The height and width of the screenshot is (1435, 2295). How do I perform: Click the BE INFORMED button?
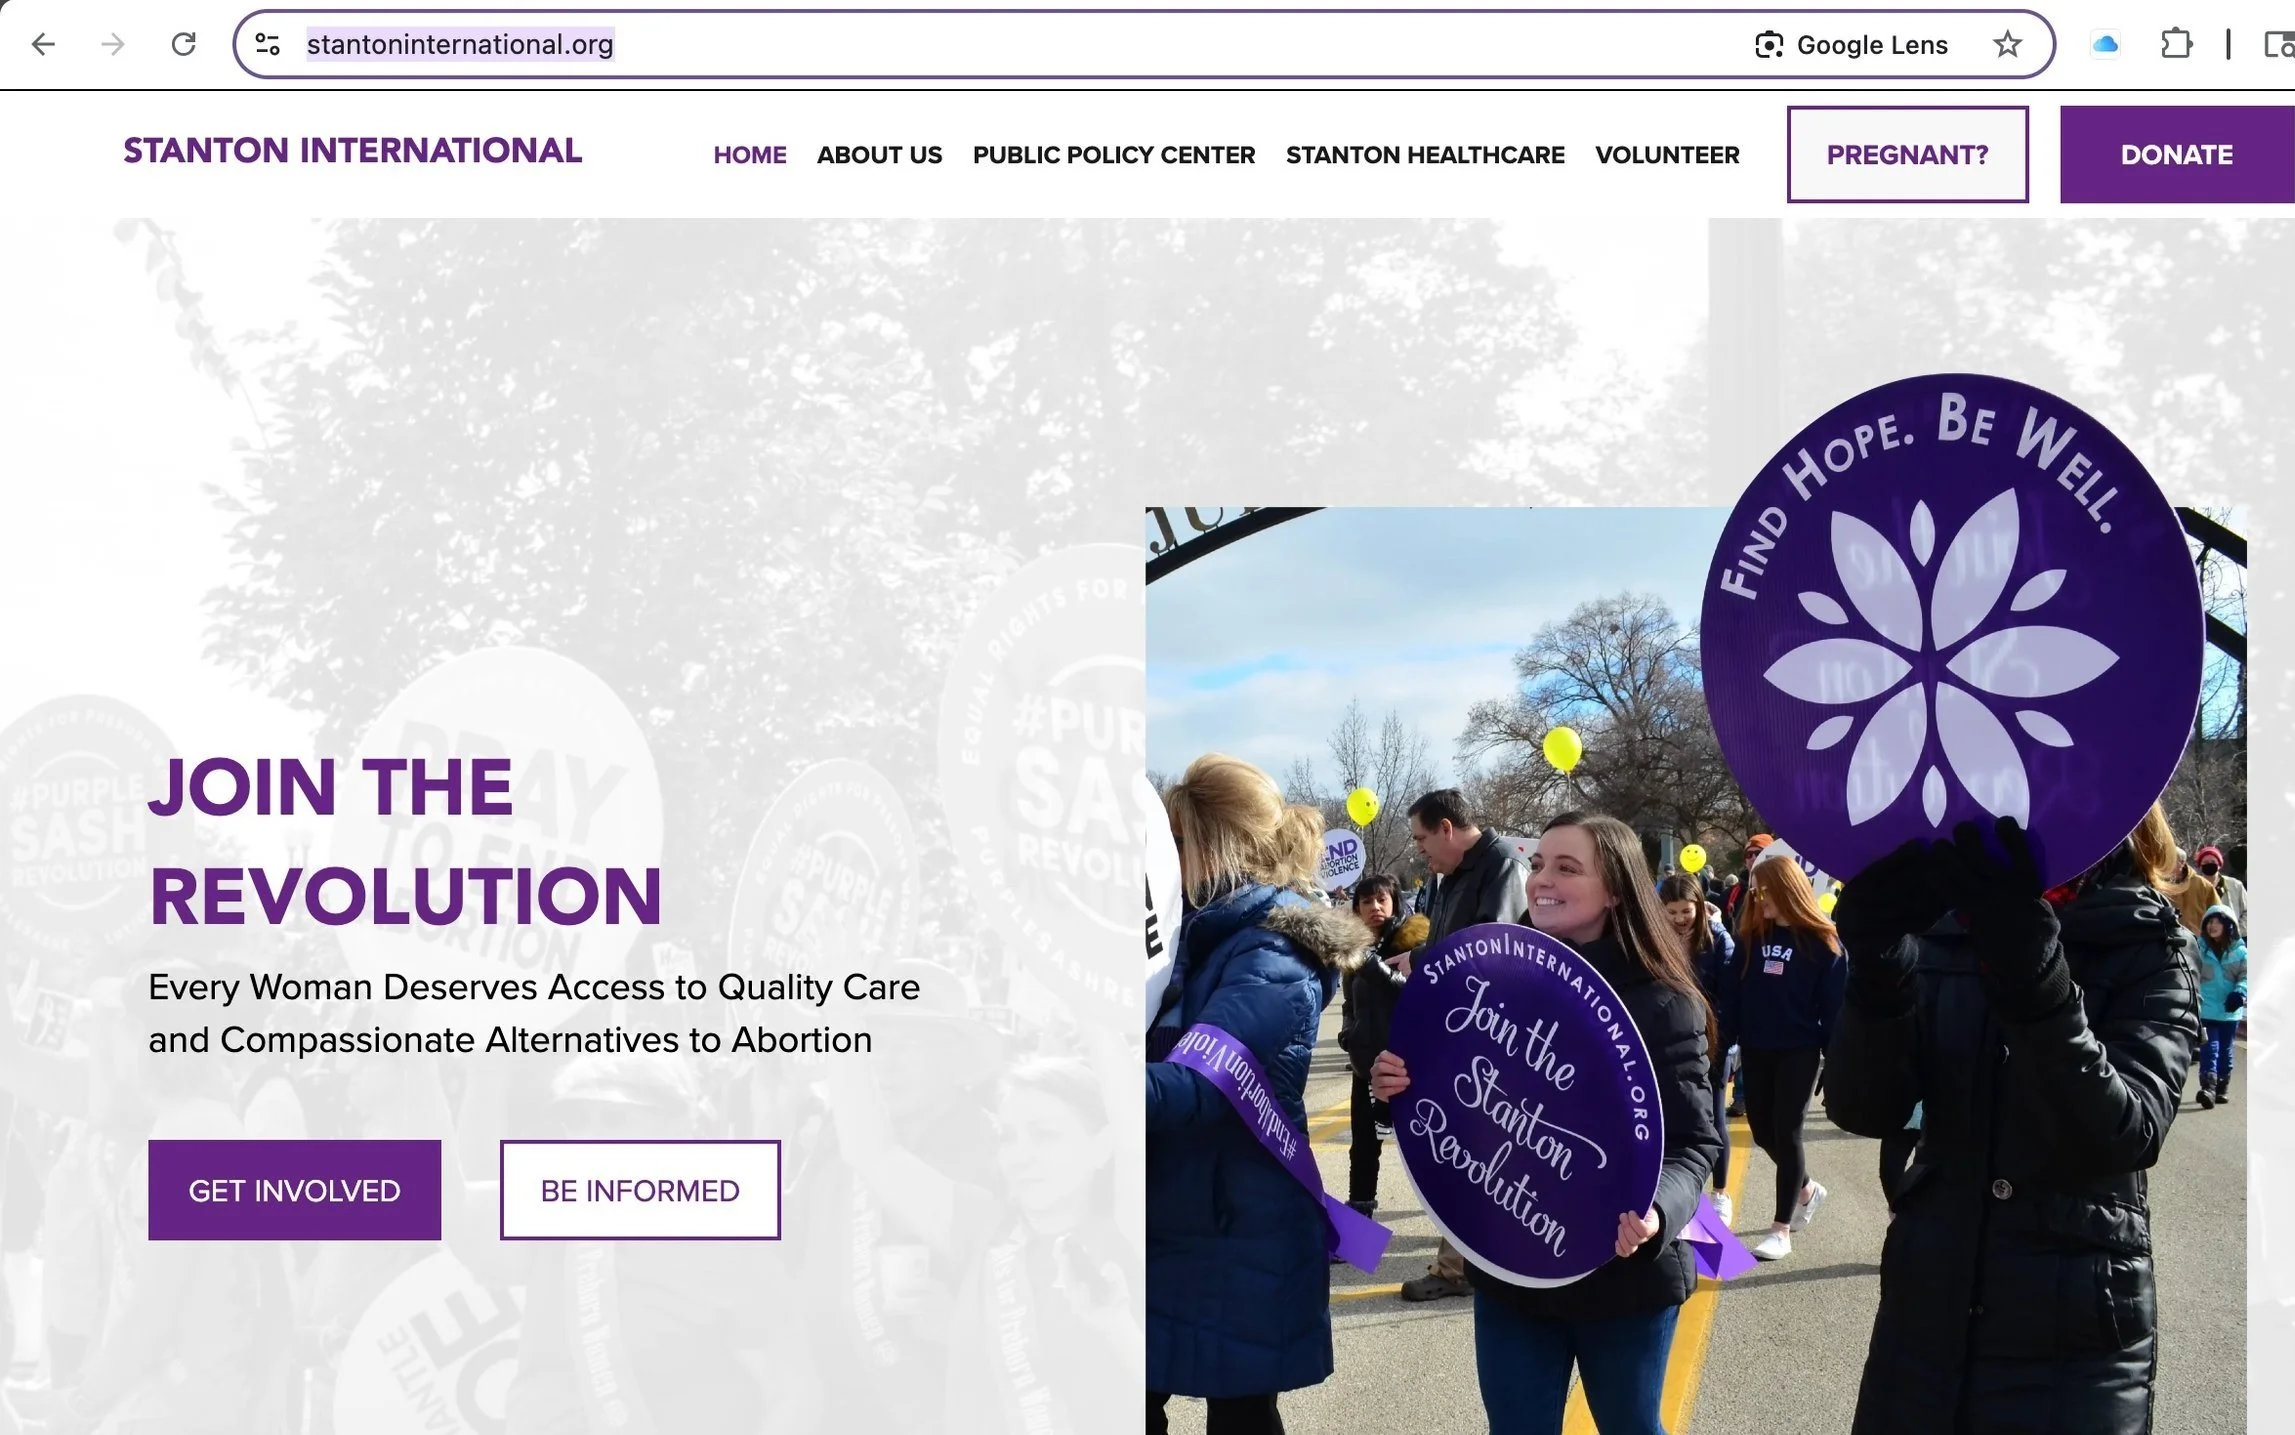[640, 1190]
